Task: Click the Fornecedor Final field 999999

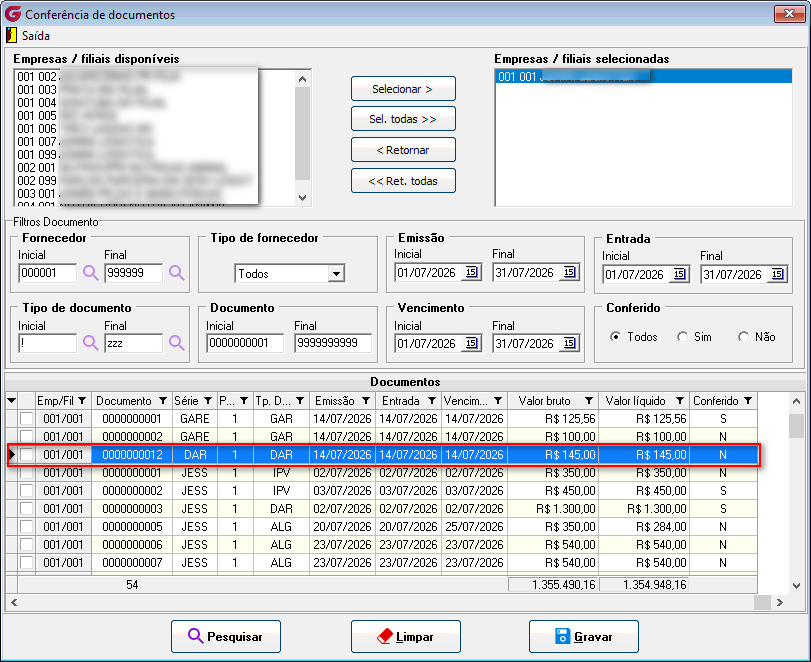Action: tap(133, 273)
